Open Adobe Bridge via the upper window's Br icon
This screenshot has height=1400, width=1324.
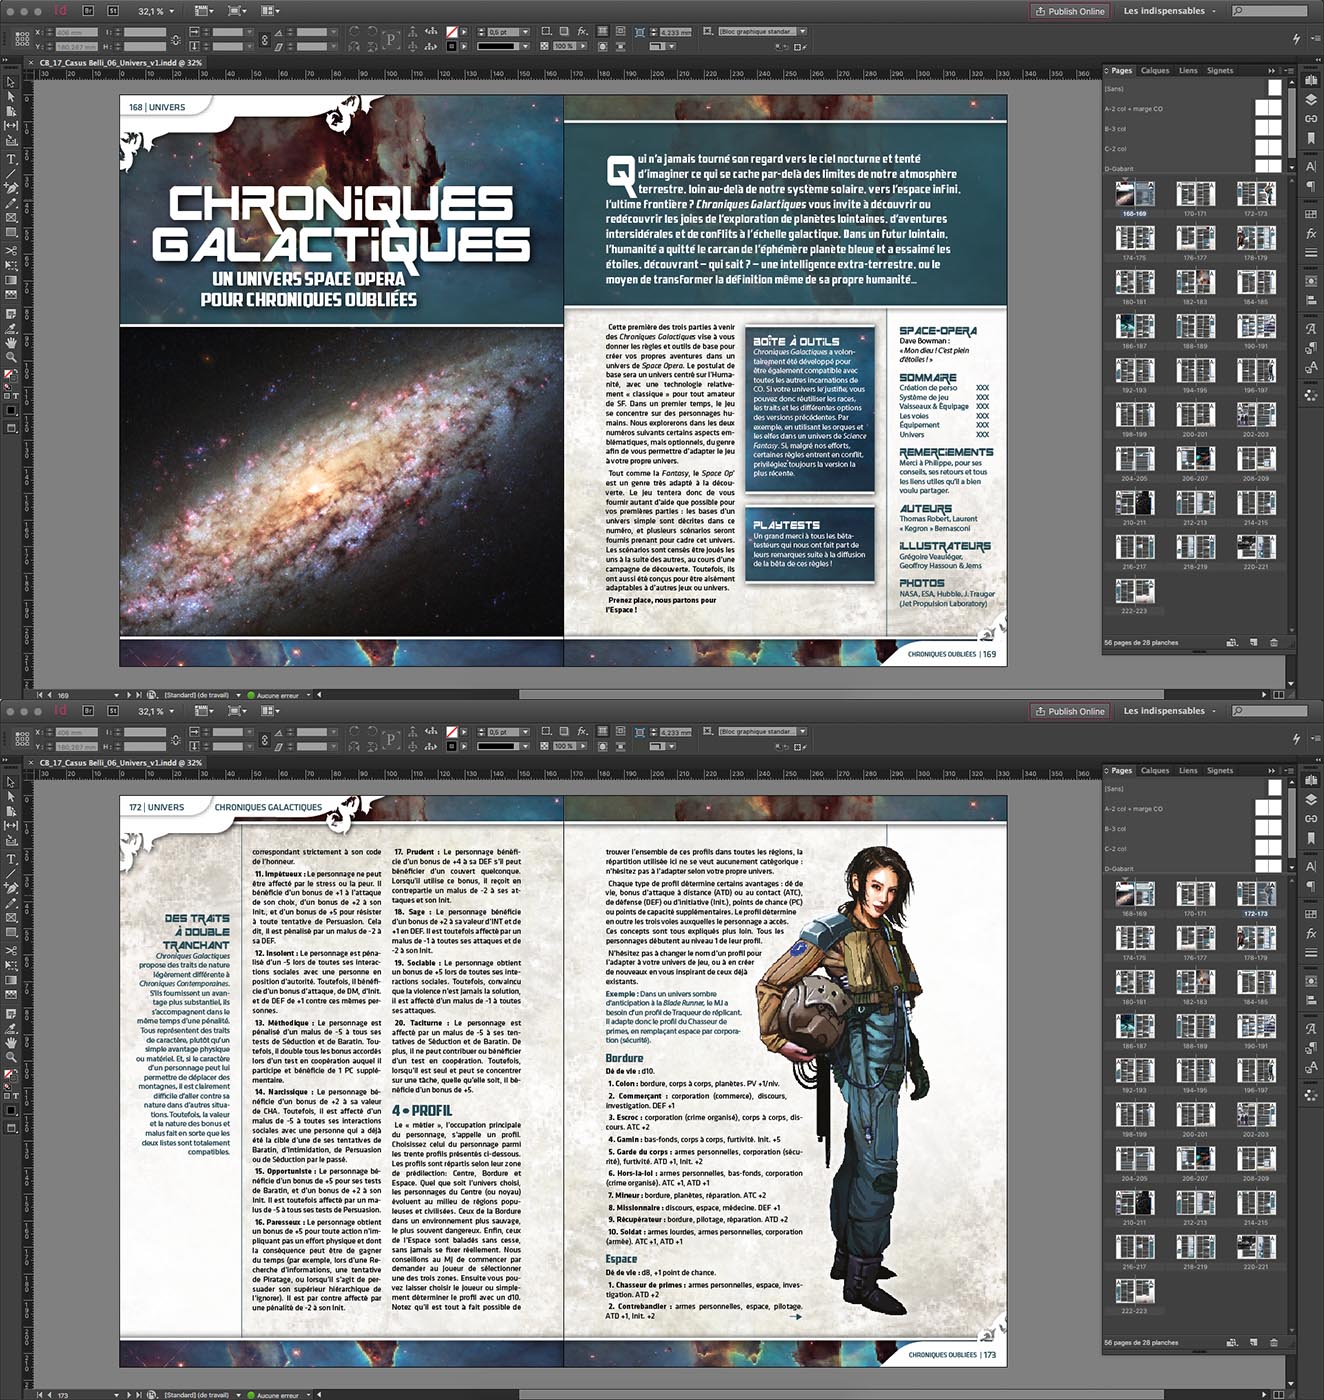click(x=88, y=11)
